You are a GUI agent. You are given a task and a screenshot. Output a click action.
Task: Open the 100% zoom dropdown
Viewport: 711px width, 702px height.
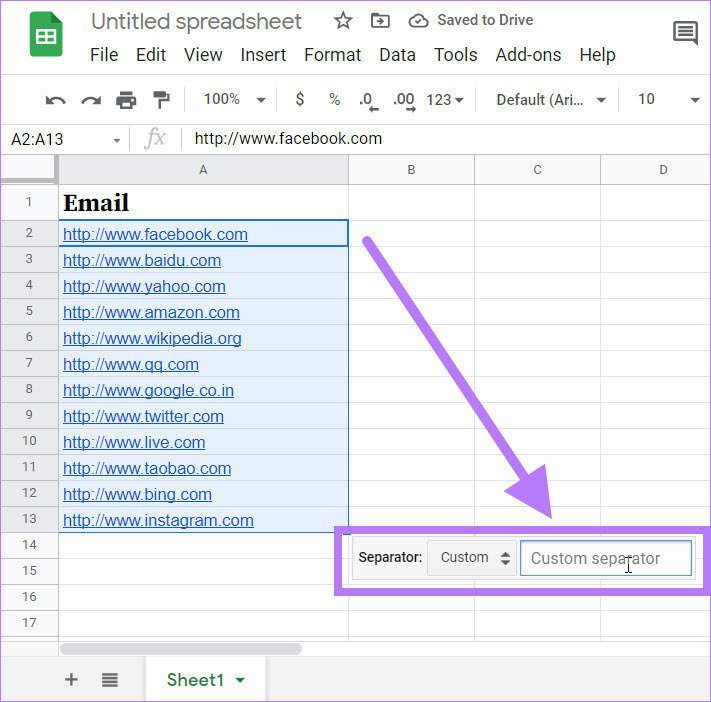[234, 99]
